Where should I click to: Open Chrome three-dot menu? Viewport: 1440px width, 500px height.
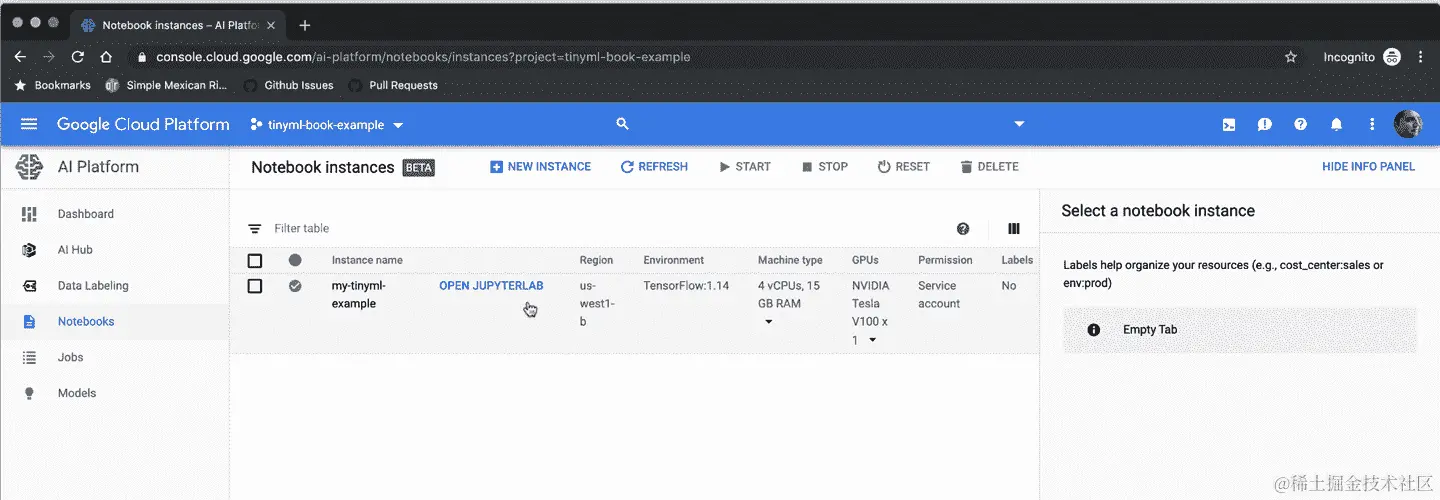point(1421,57)
